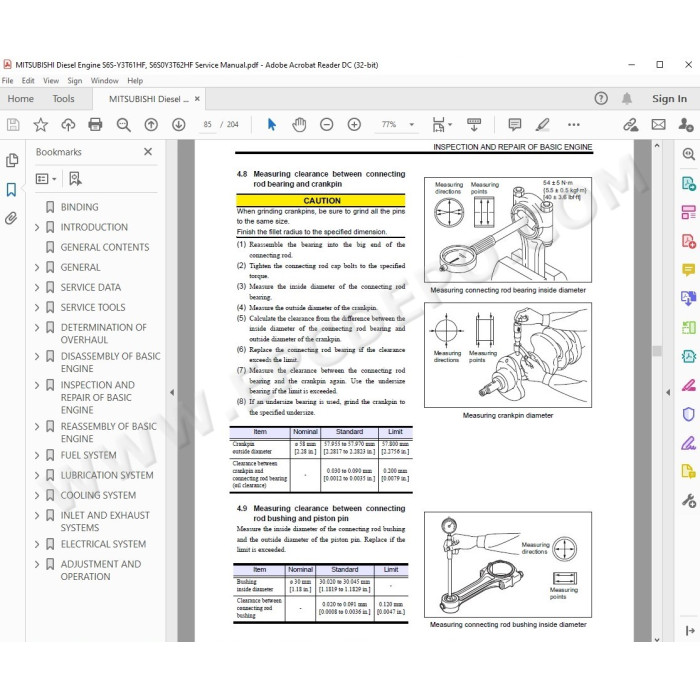Open the Help menu

coord(135,81)
